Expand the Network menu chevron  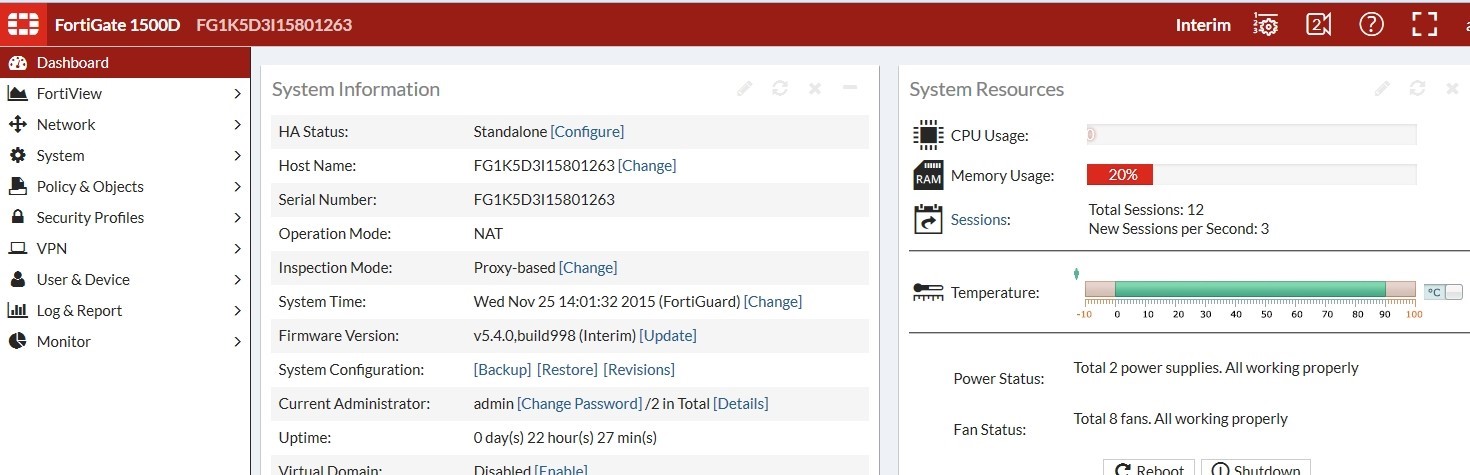pos(237,125)
